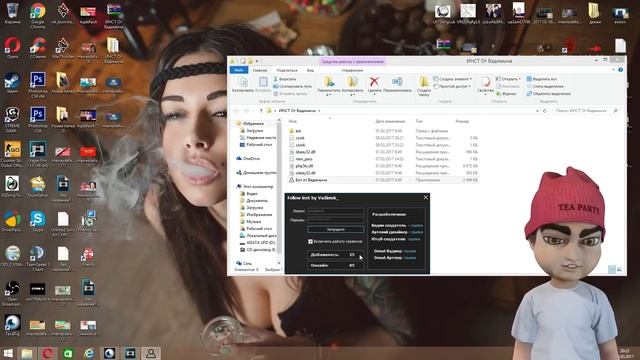Click the Вставить (Paste) ribbon icon
This screenshot has height=360, width=640.
click(263, 84)
